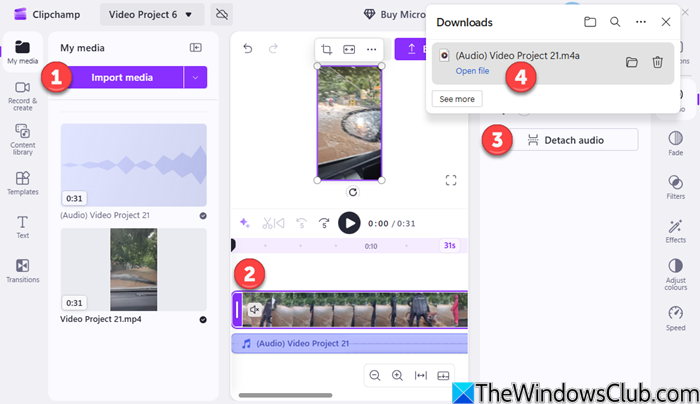This screenshot has height=404, width=700.
Task: Search downloads with the magnifier icon
Action: [x=615, y=22]
